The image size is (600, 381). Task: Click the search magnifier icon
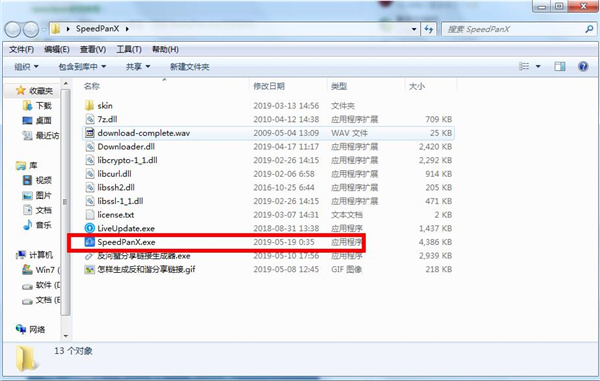click(589, 29)
